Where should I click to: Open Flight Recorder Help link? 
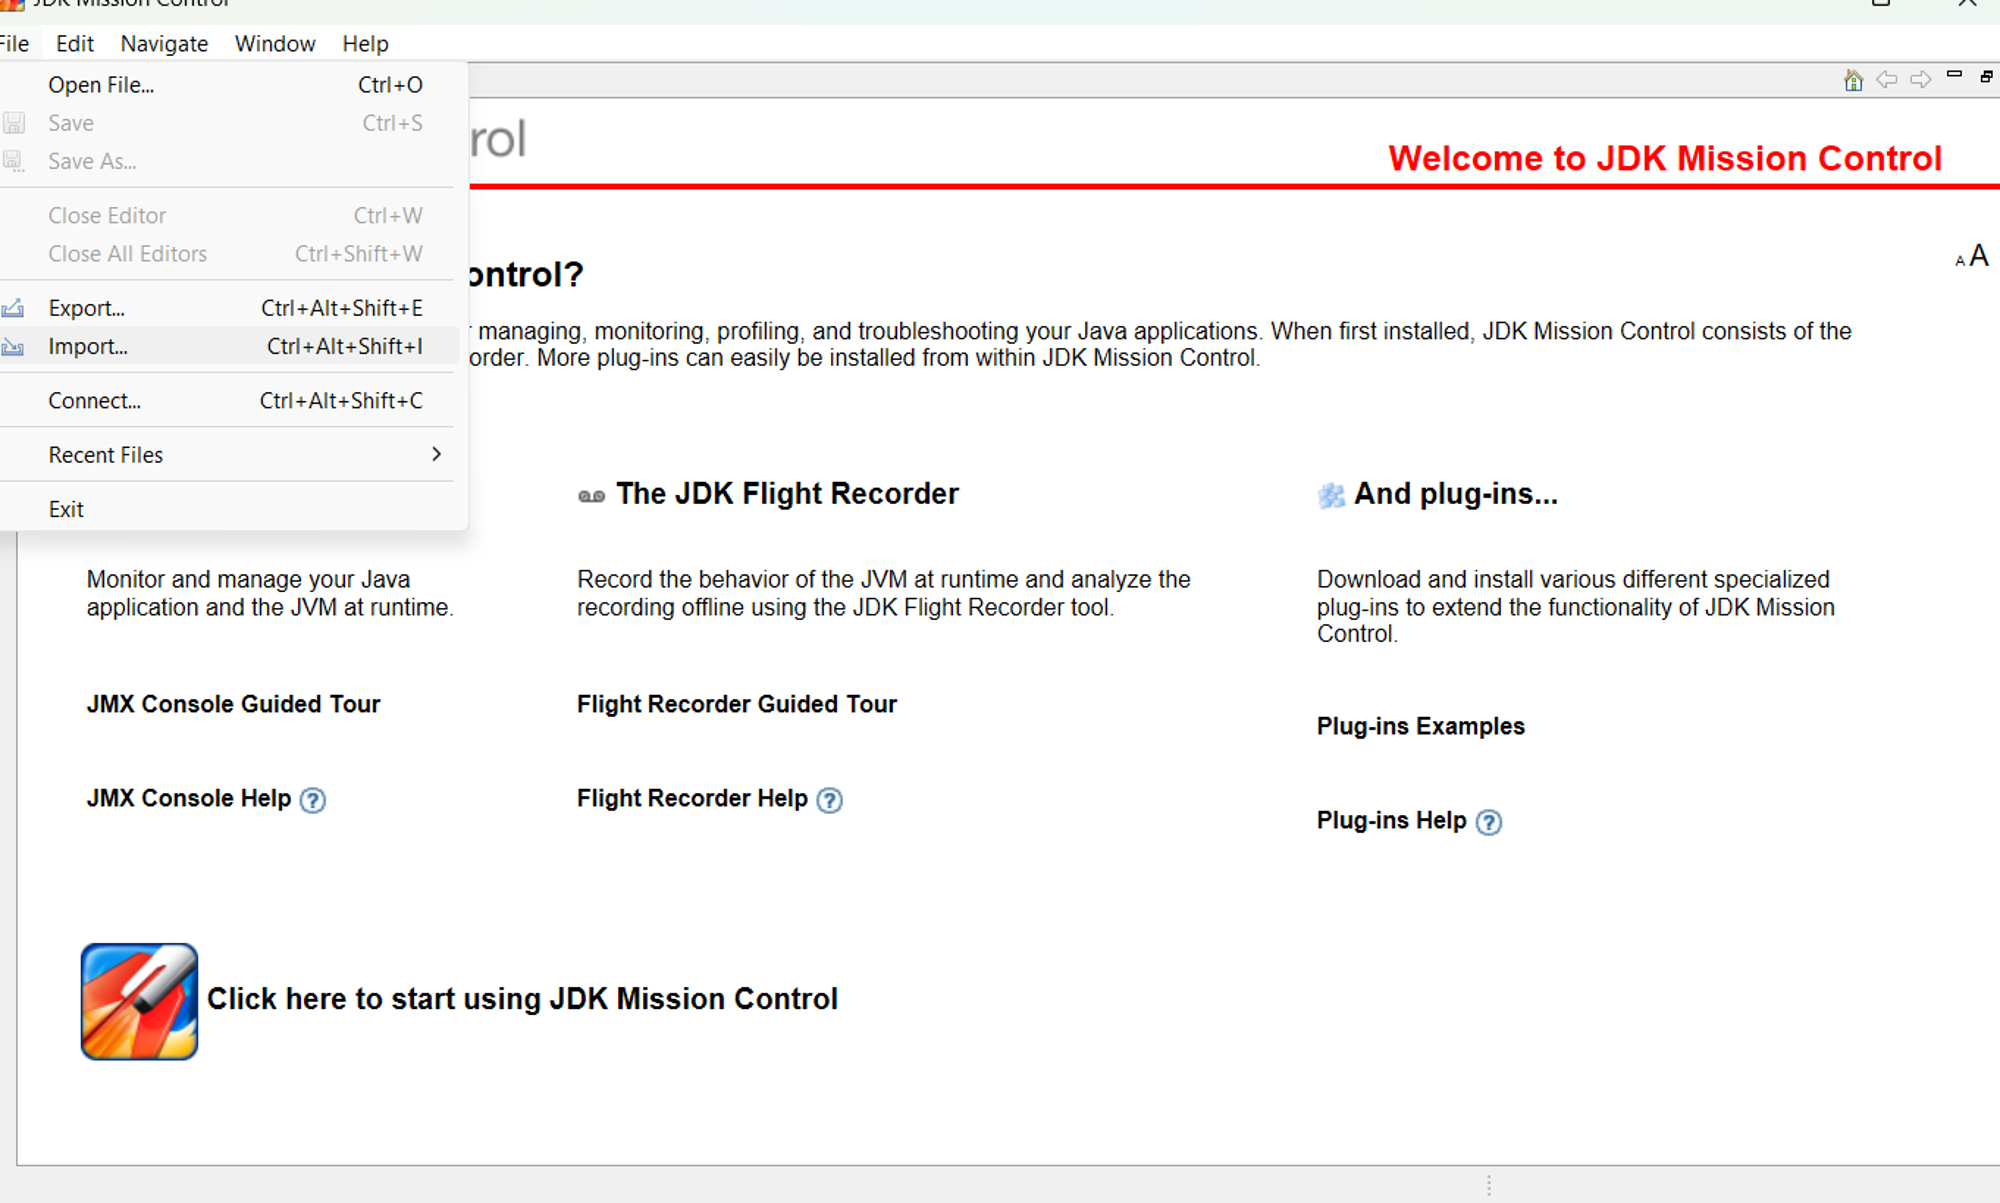click(692, 798)
